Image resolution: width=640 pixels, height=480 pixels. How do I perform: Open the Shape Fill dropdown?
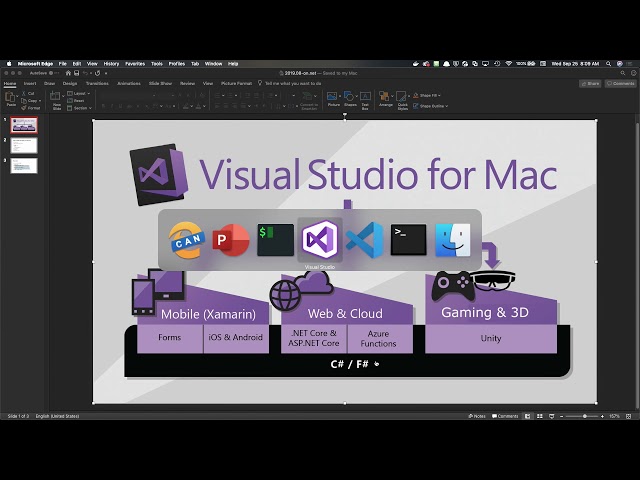point(427,95)
